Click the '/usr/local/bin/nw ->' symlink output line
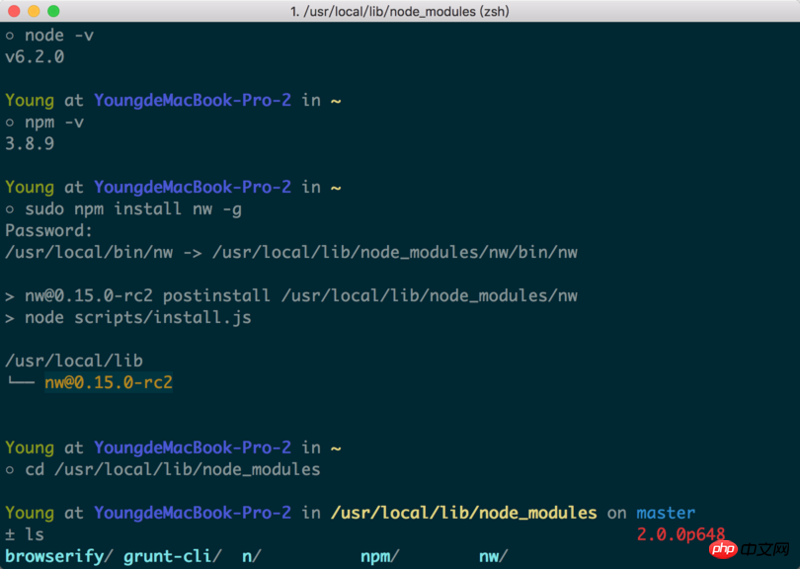Image resolution: width=800 pixels, height=569 pixels. [x=291, y=252]
